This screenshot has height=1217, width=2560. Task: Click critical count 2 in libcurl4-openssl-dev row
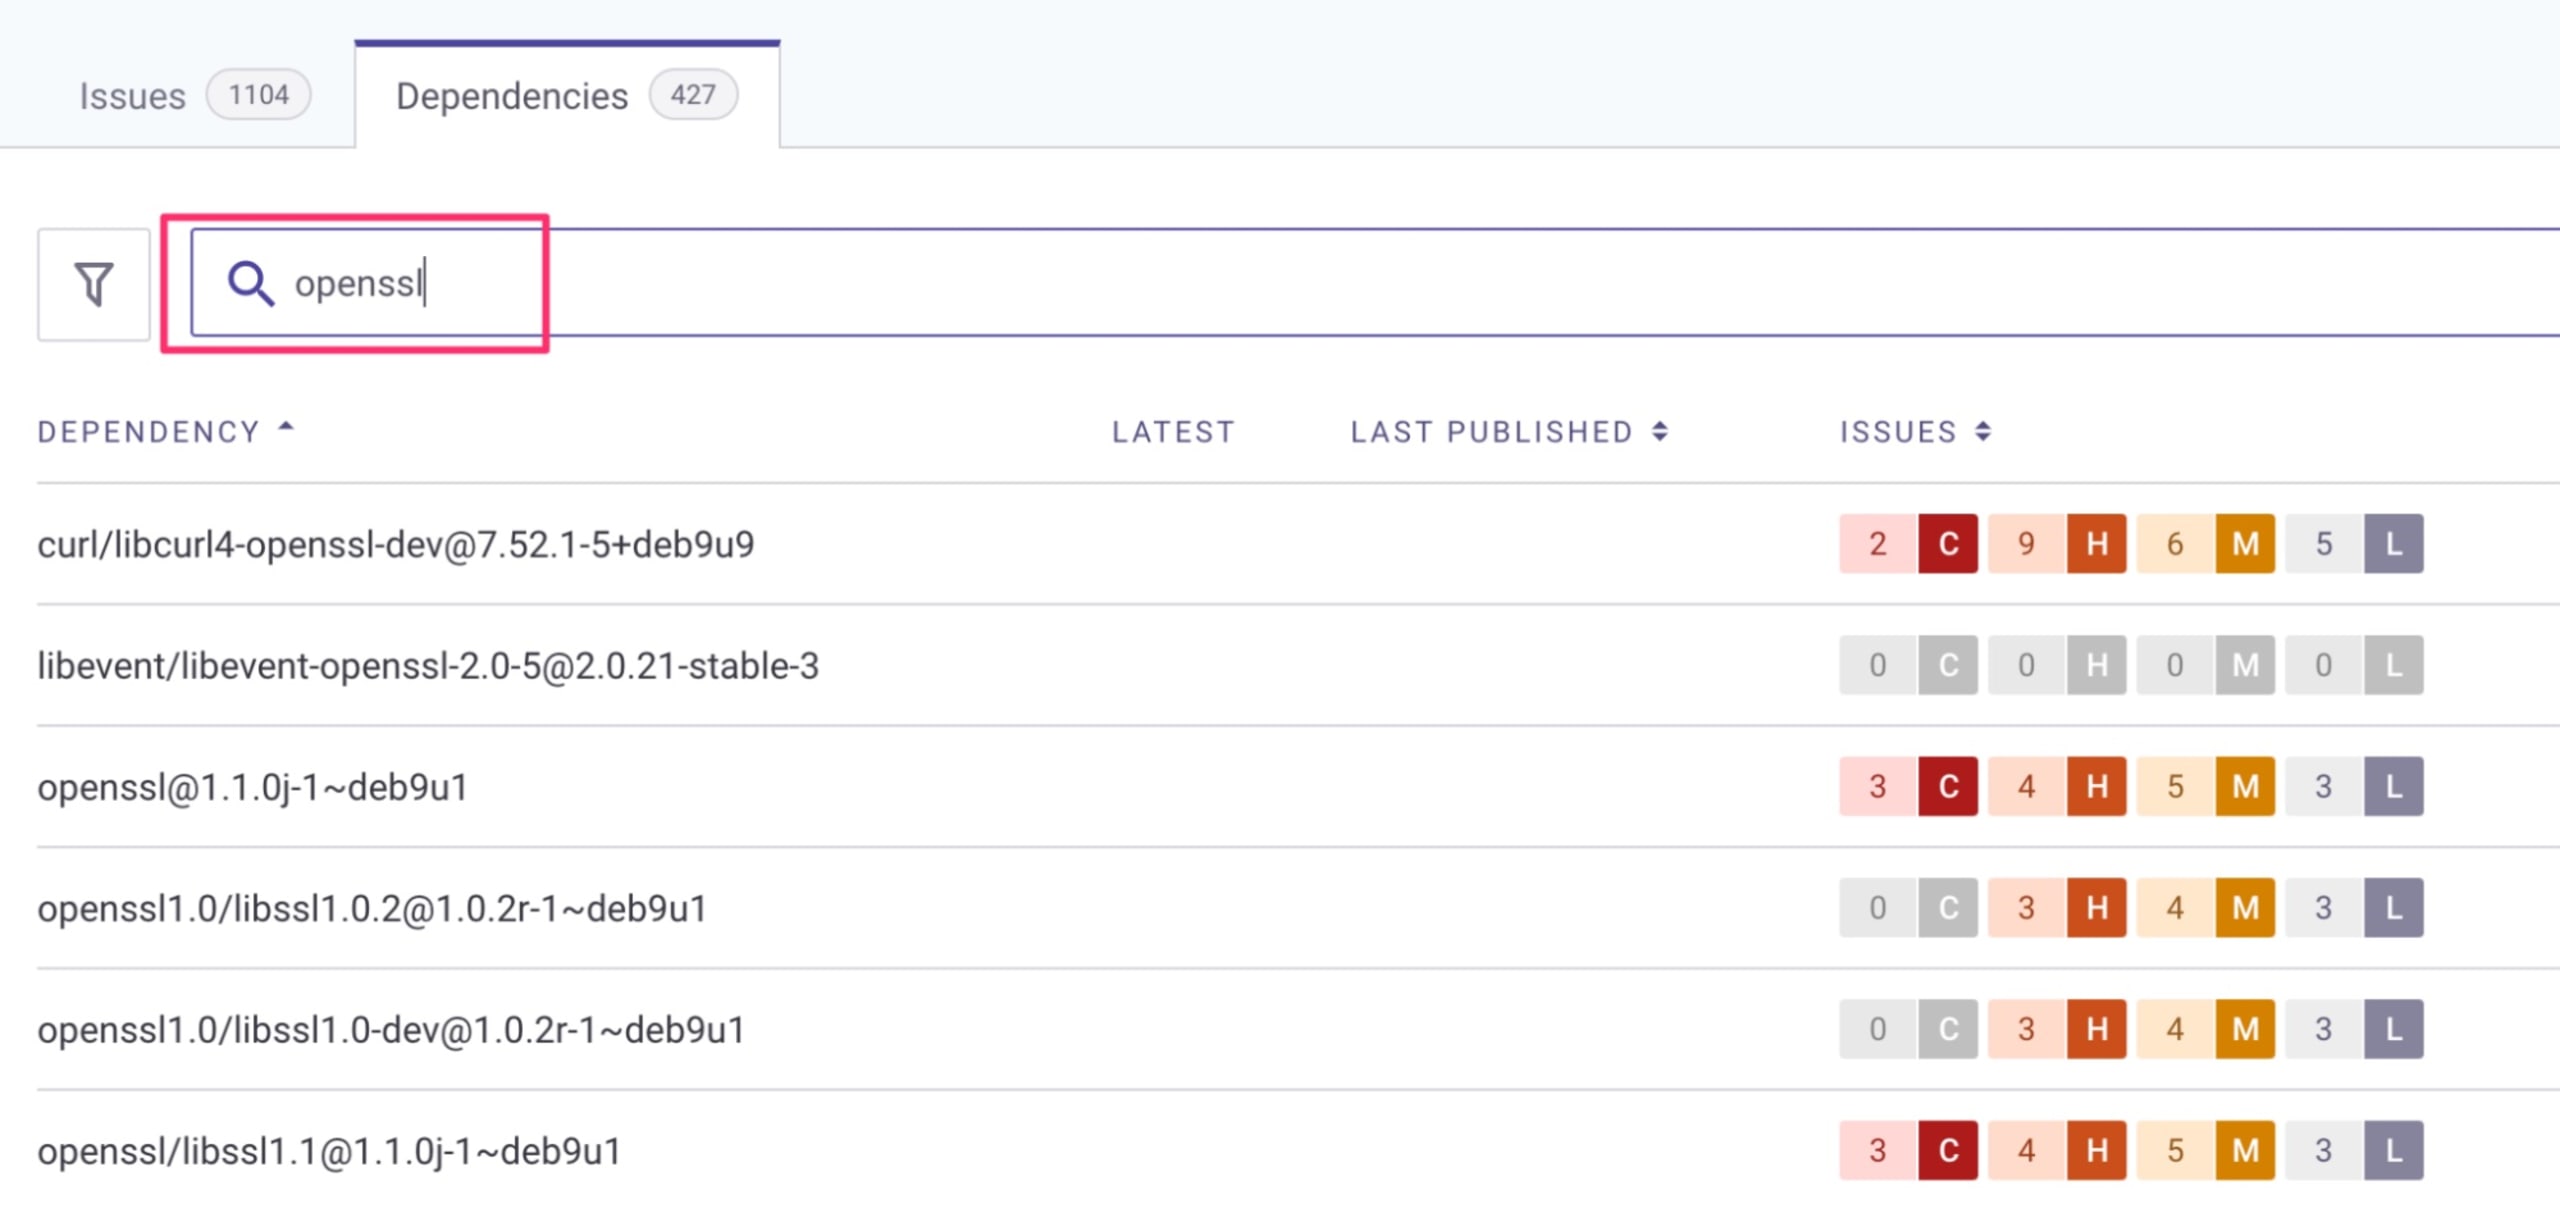[1878, 544]
